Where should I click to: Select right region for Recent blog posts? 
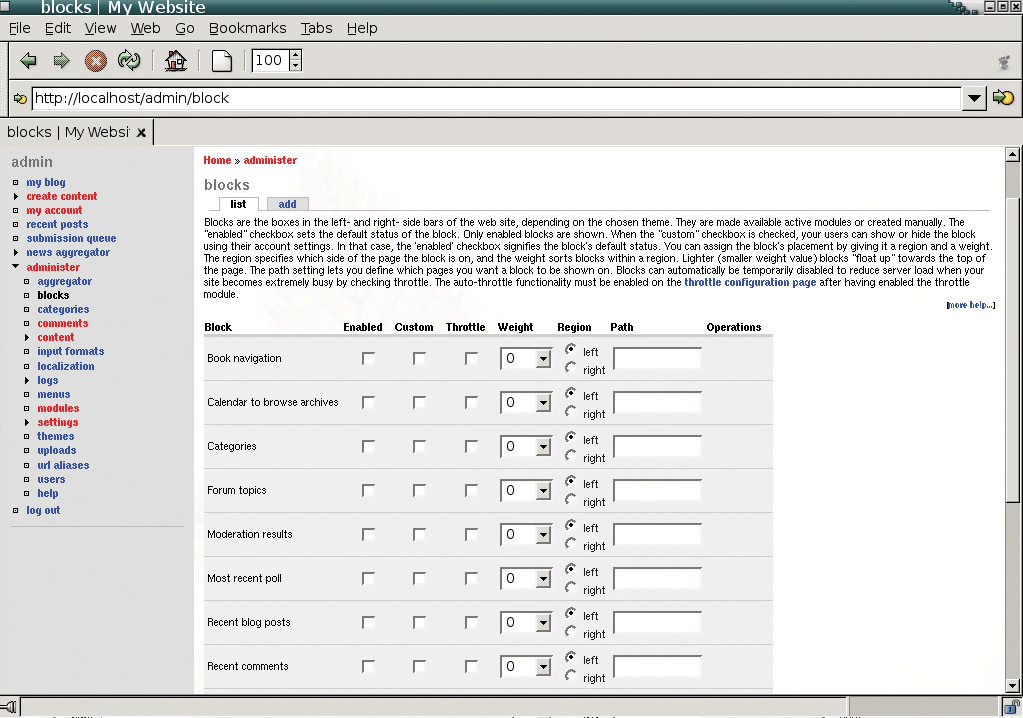(571, 632)
